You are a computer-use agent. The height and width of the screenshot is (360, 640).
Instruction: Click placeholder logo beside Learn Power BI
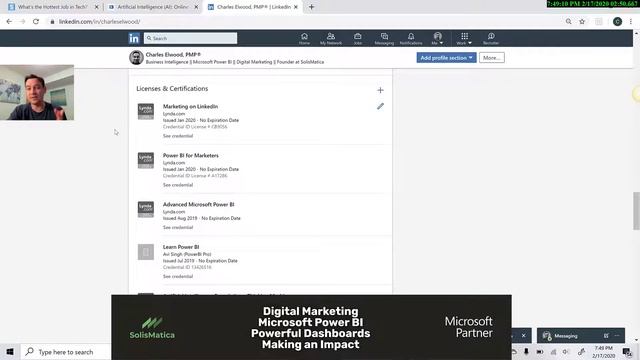146,252
